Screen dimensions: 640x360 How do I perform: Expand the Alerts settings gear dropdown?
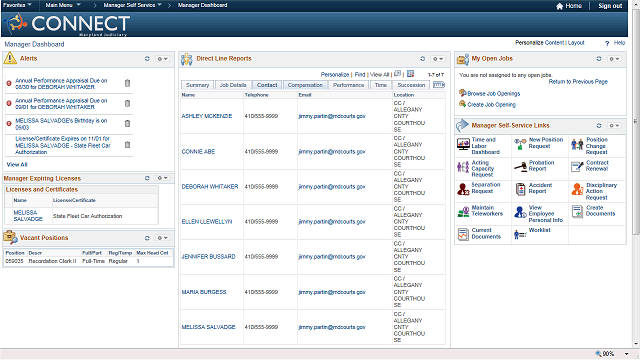(x=162, y=59)
